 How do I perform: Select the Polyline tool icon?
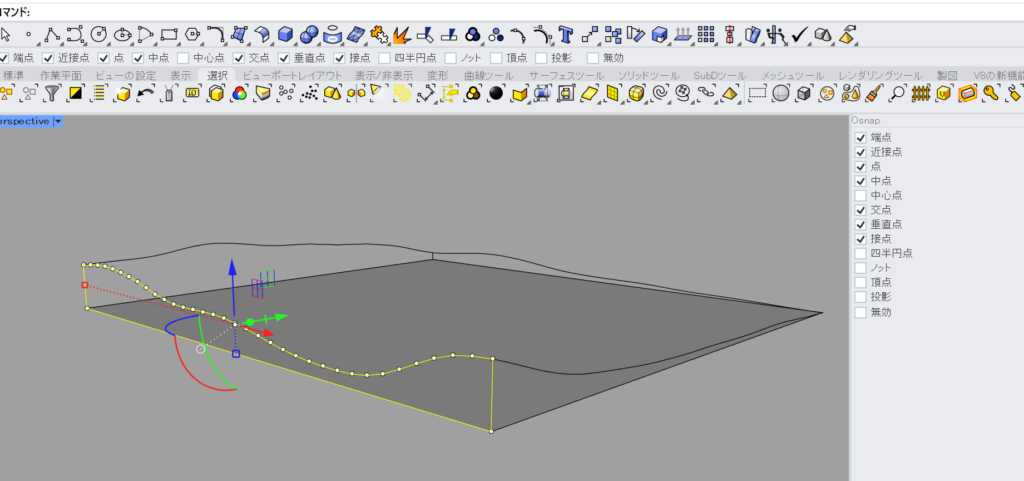[x=51, y=35]
